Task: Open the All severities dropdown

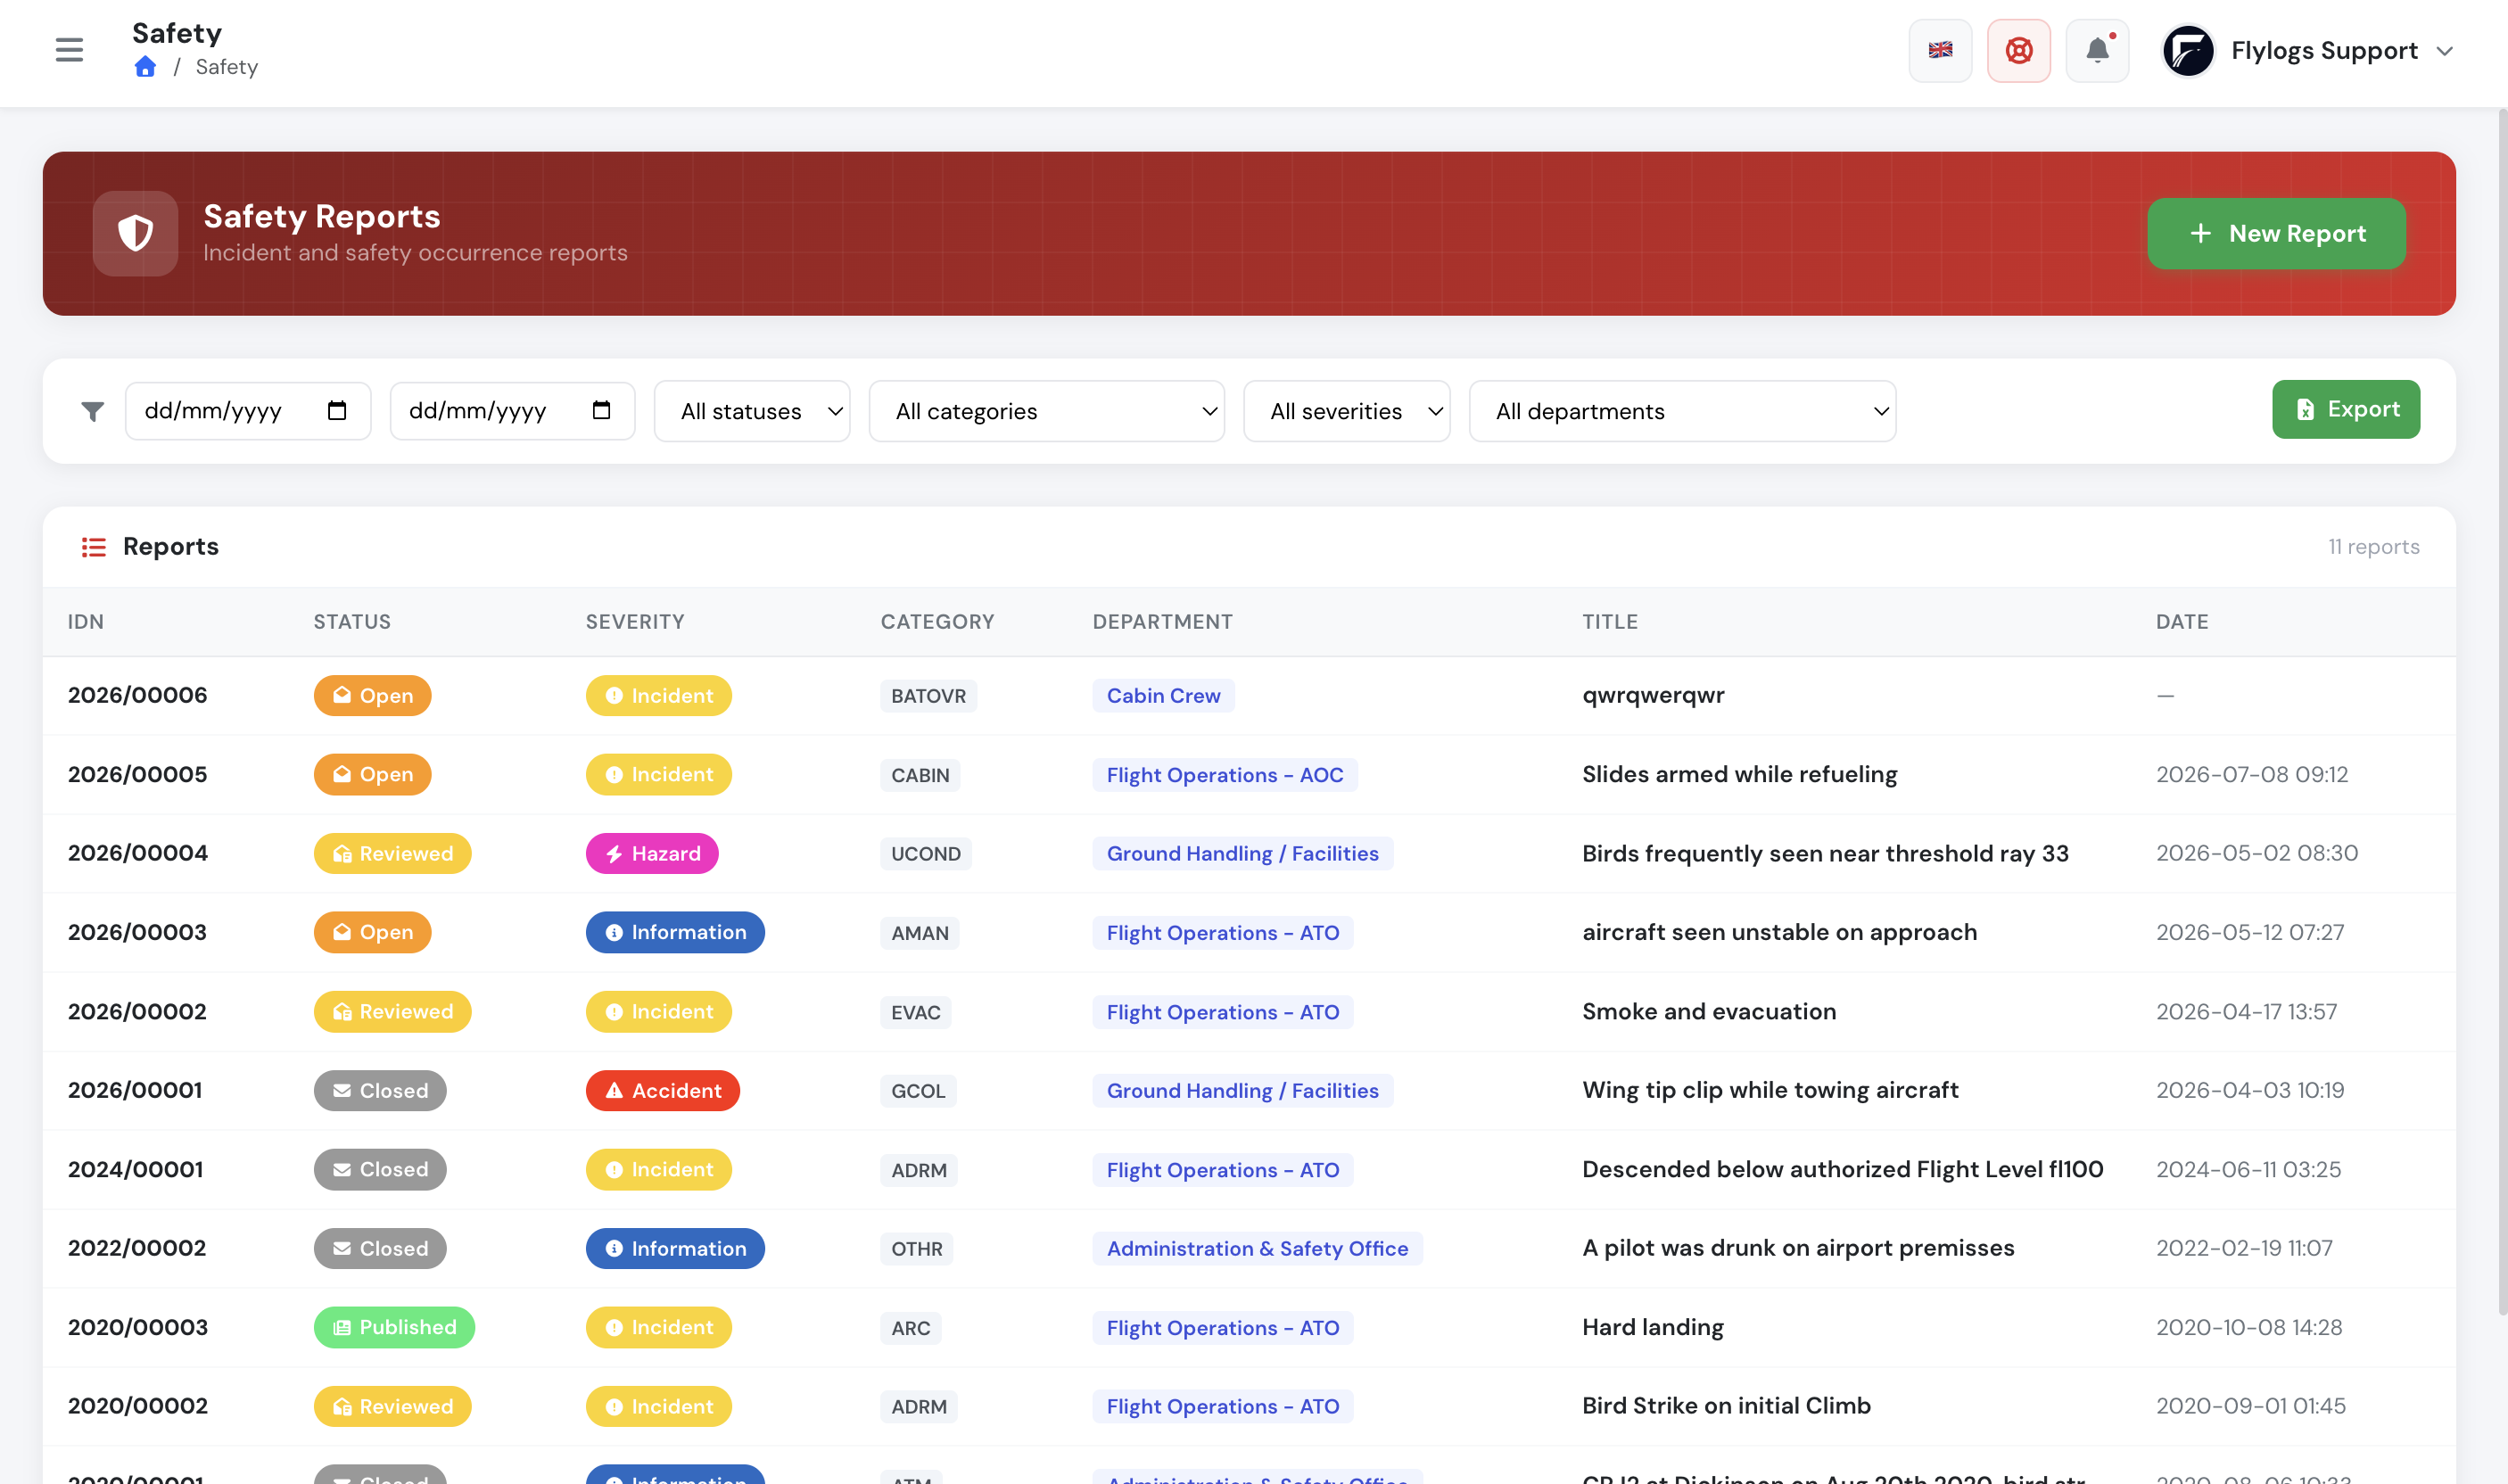Action: coord(1346,411)
